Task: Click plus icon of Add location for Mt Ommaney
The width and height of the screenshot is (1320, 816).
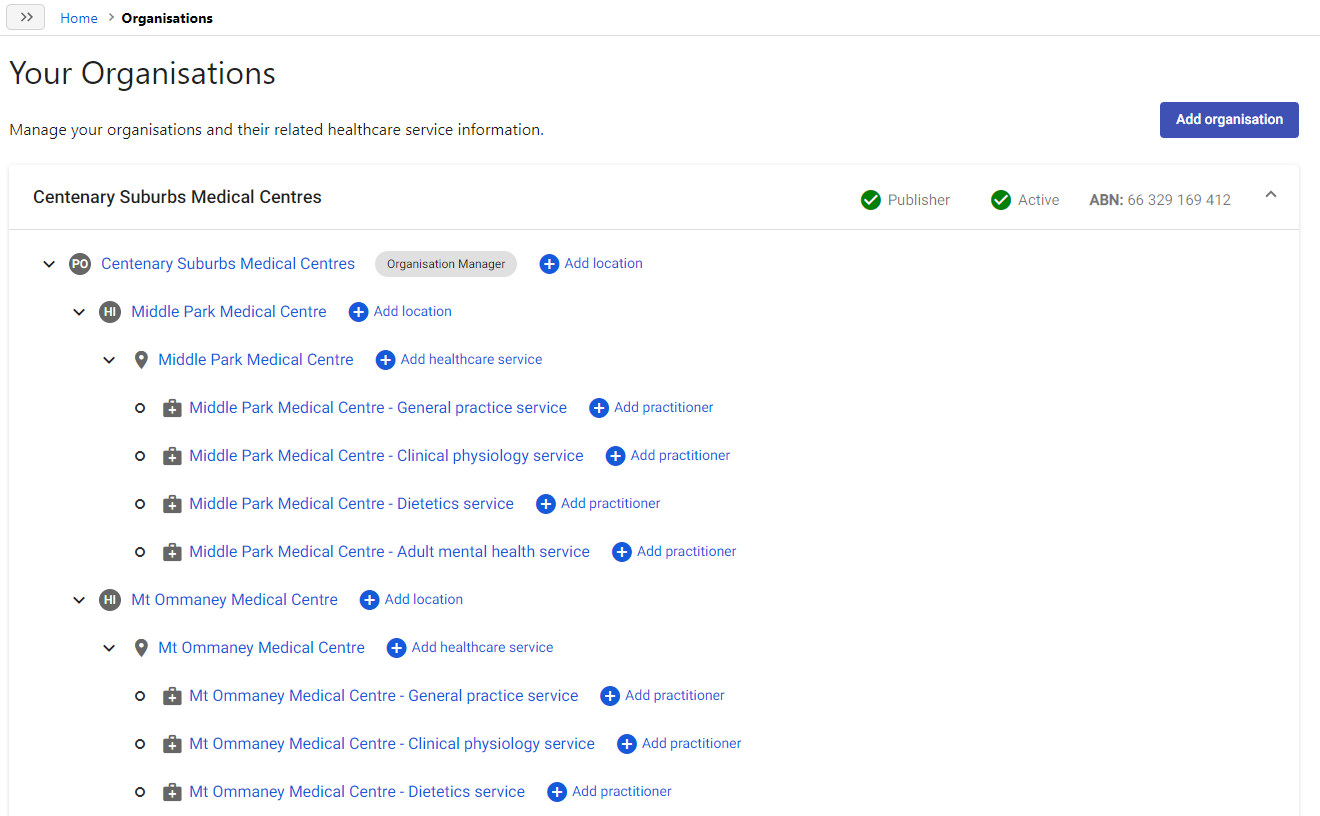Action: pos(369,600)
